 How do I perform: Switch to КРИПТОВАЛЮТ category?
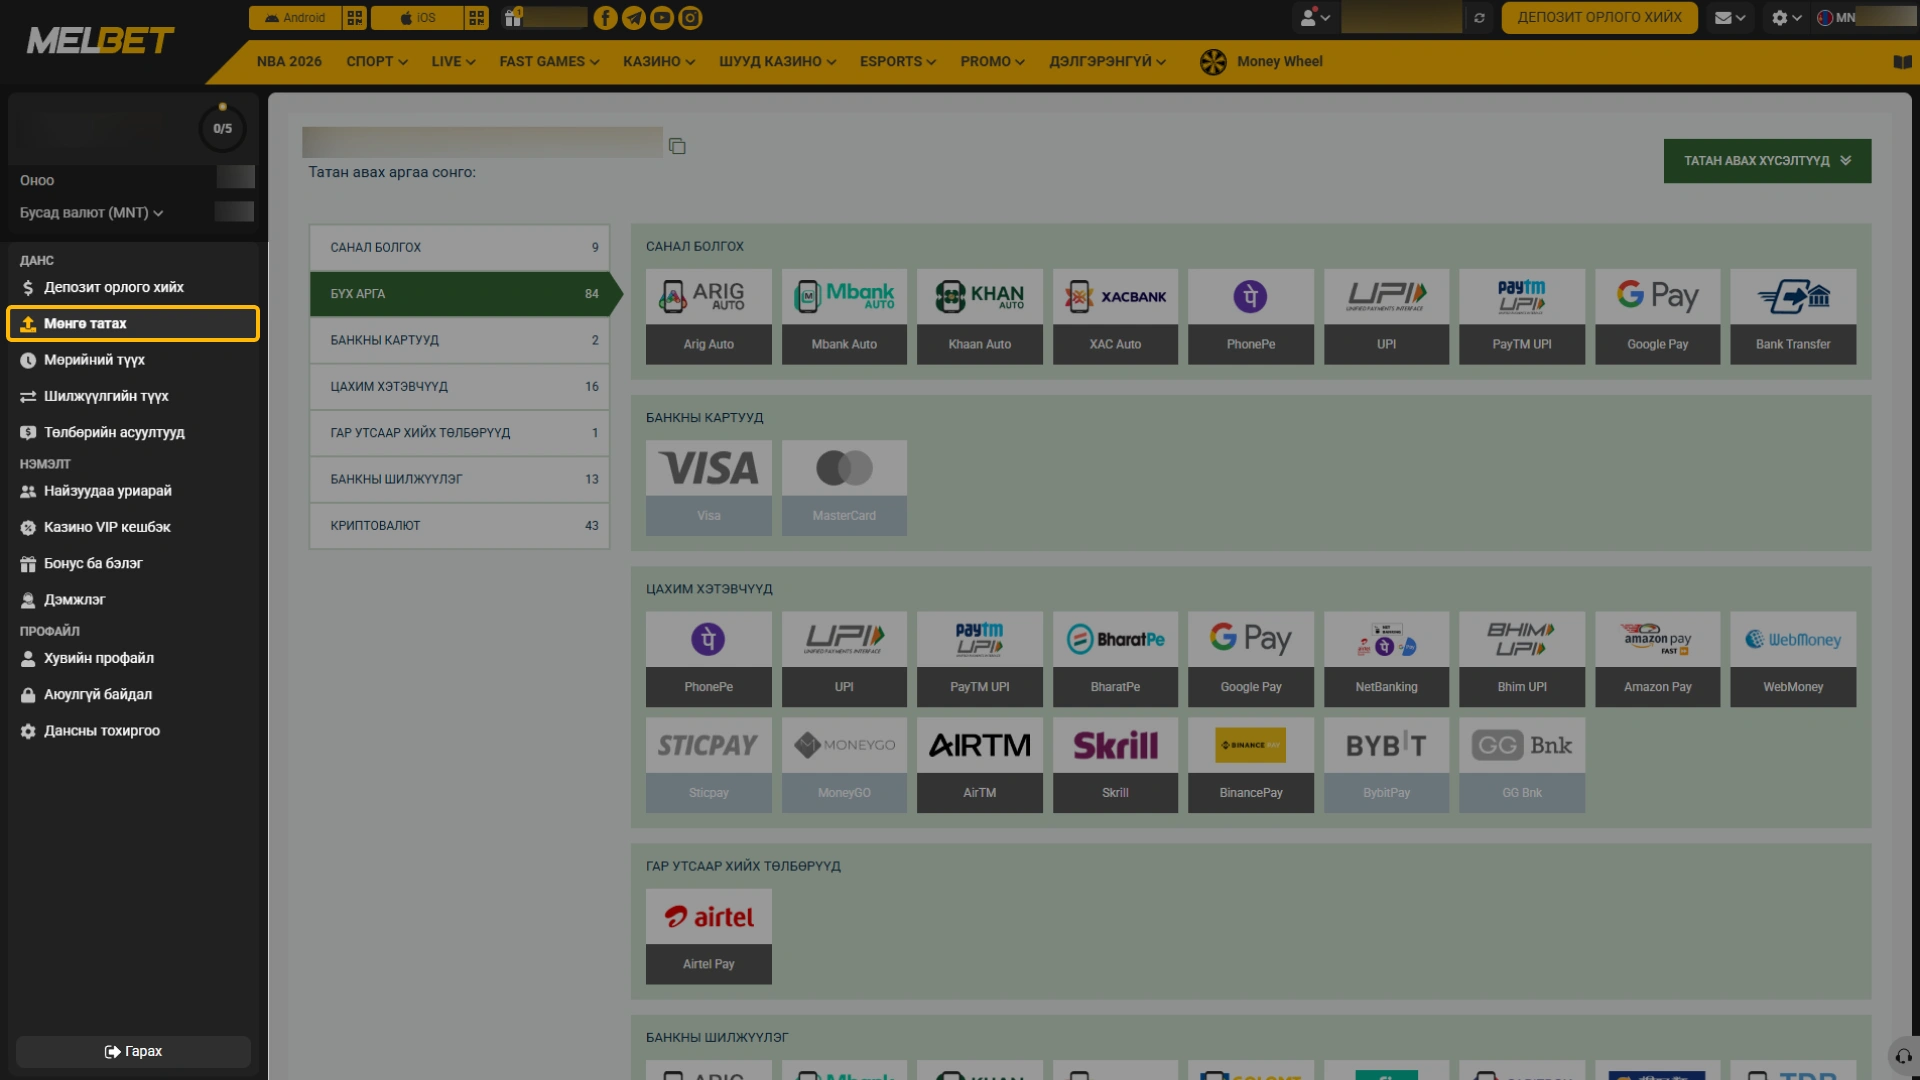pyautogui.click(x=459, y=526)
